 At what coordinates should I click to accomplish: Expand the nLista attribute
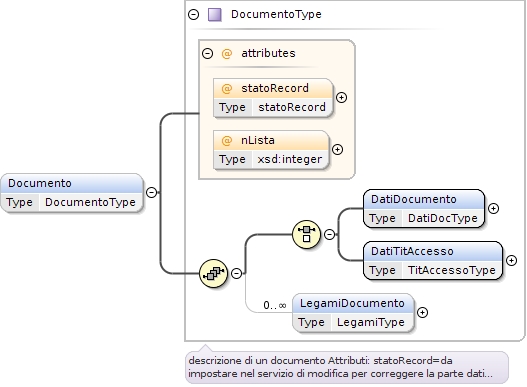(x=337, y=149)
